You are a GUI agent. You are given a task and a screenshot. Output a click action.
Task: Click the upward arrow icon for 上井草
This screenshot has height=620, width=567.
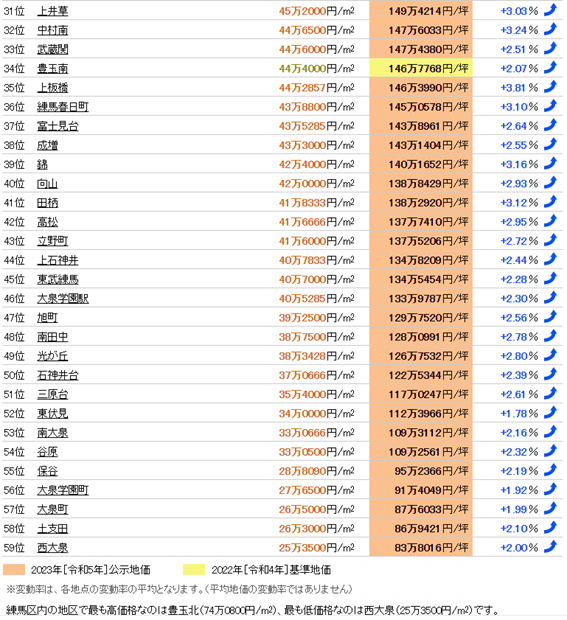550,10
